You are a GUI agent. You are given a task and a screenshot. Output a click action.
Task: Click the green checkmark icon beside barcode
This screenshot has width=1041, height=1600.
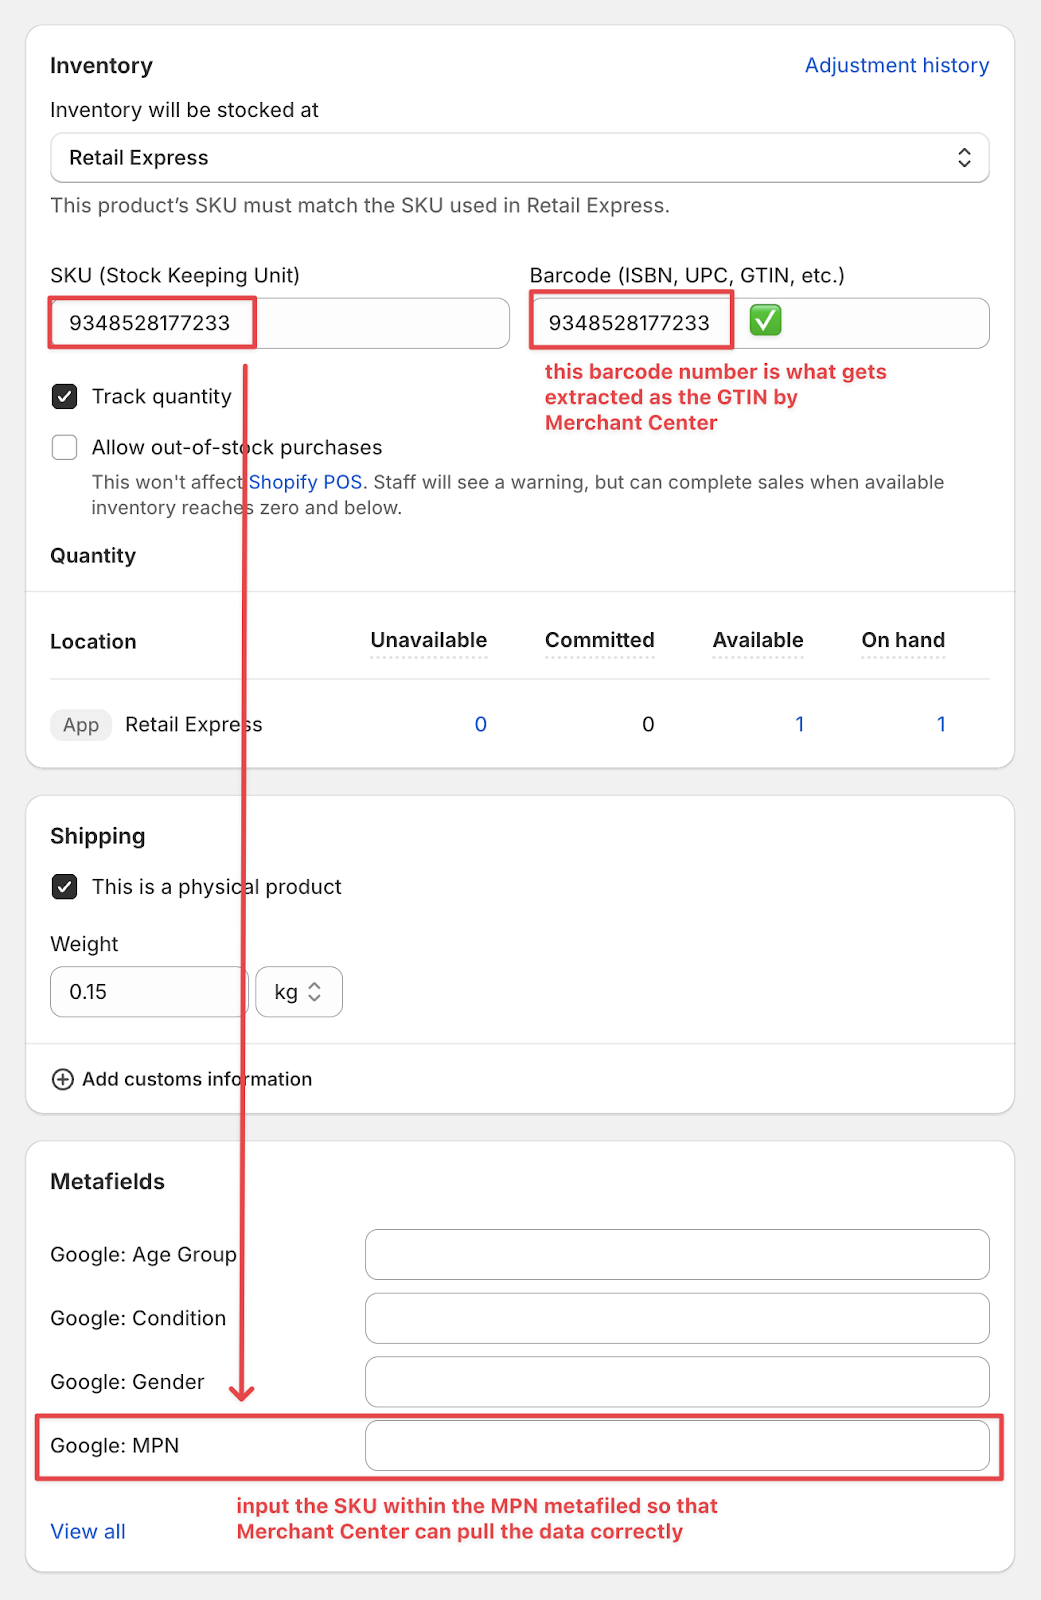[x=765, y=321]
